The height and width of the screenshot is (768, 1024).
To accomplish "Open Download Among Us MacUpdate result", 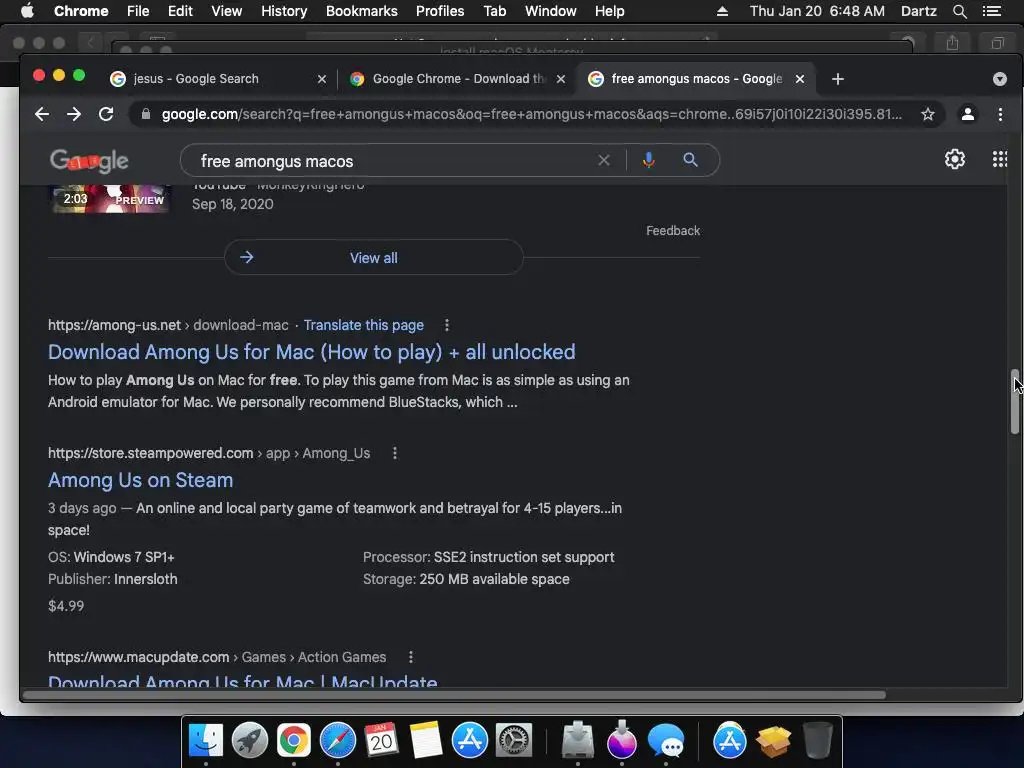I will 242,680.
